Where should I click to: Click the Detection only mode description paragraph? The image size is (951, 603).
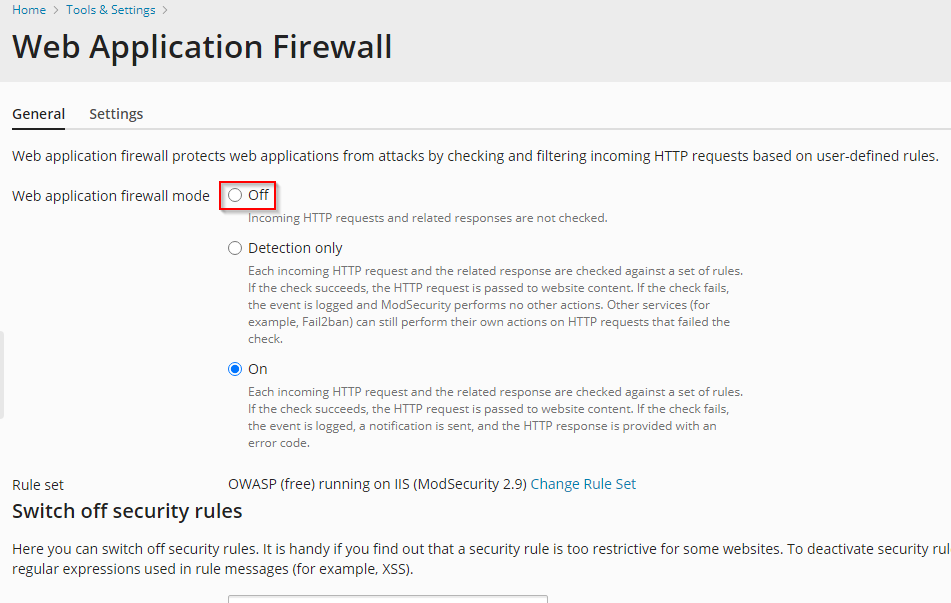tap(495, 304)
